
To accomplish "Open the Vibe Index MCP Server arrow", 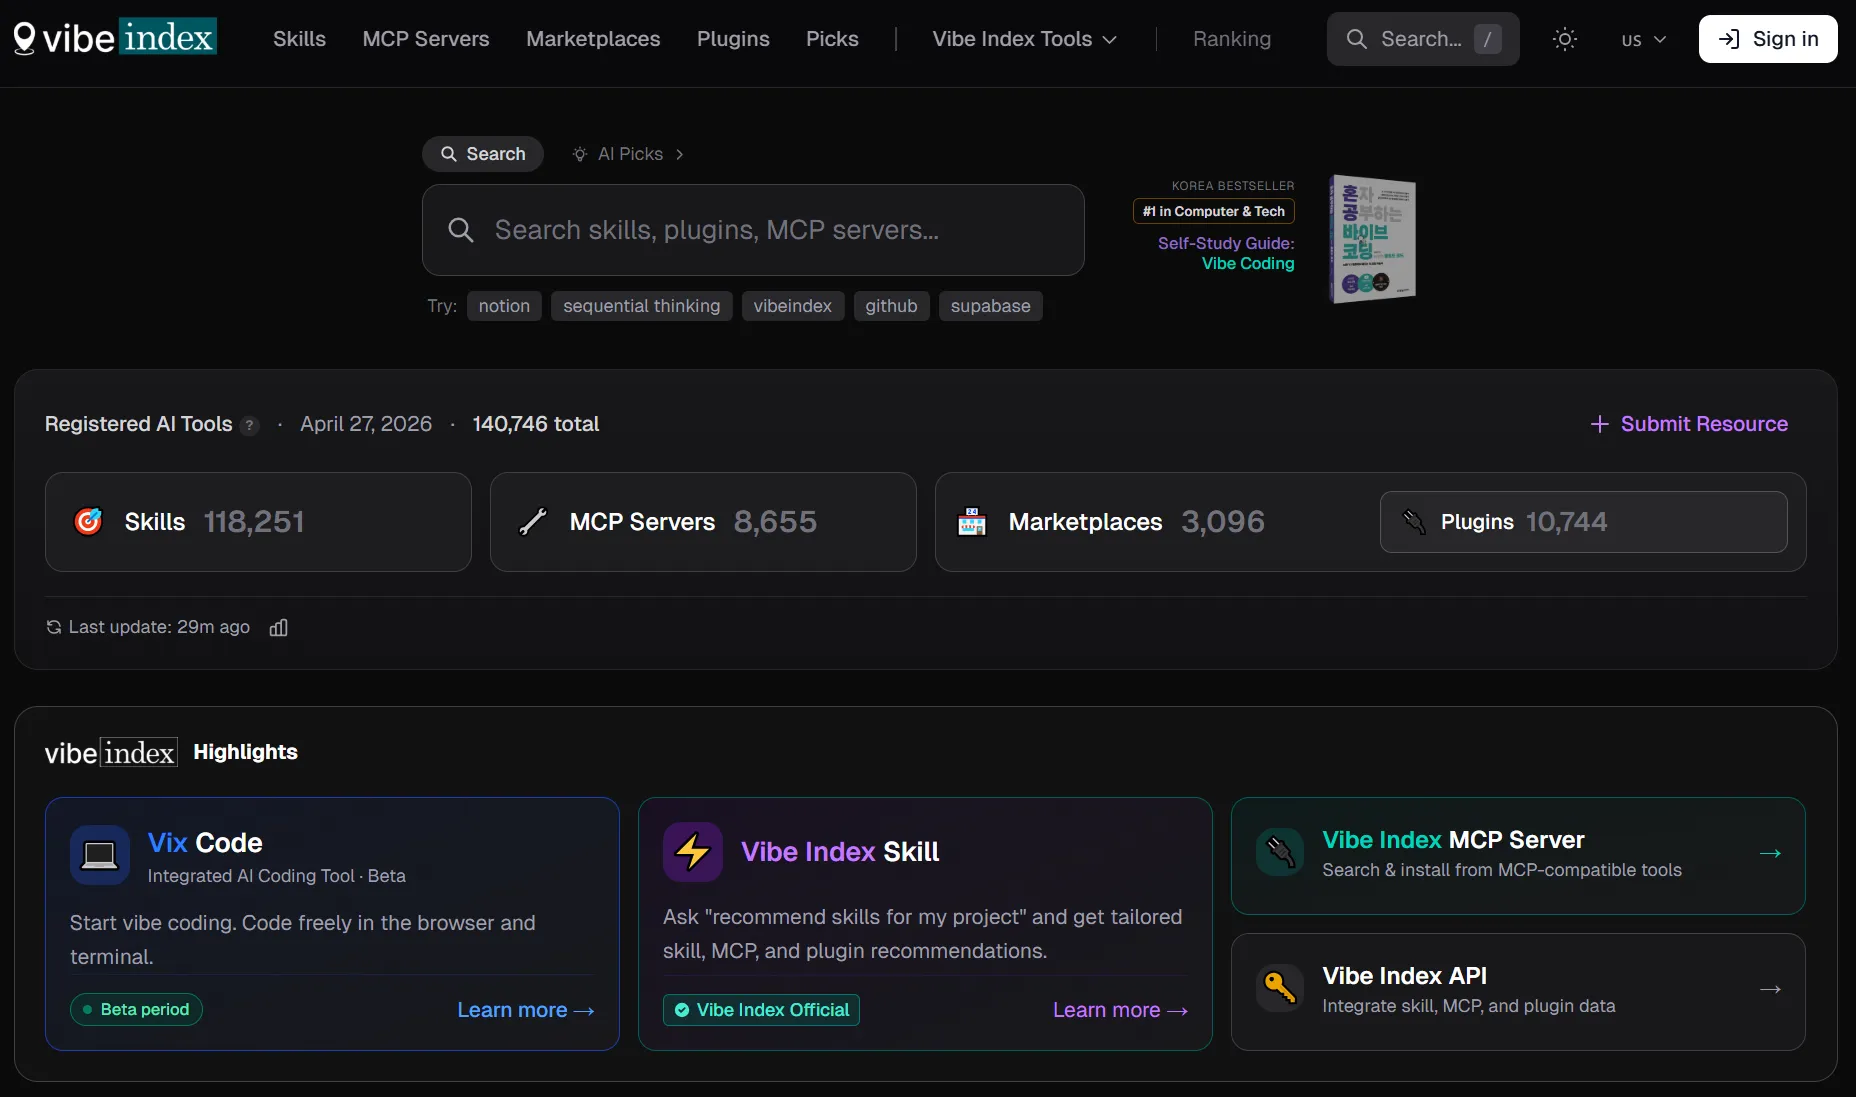I will pyautogui.click(x=1770, y=853).
